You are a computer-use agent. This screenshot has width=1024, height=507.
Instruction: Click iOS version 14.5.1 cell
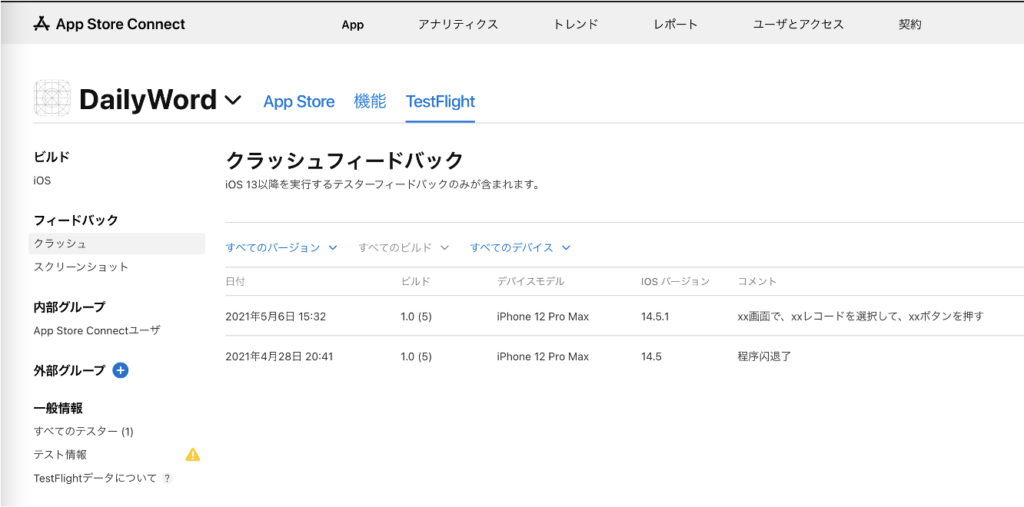[x=656, y=317]
